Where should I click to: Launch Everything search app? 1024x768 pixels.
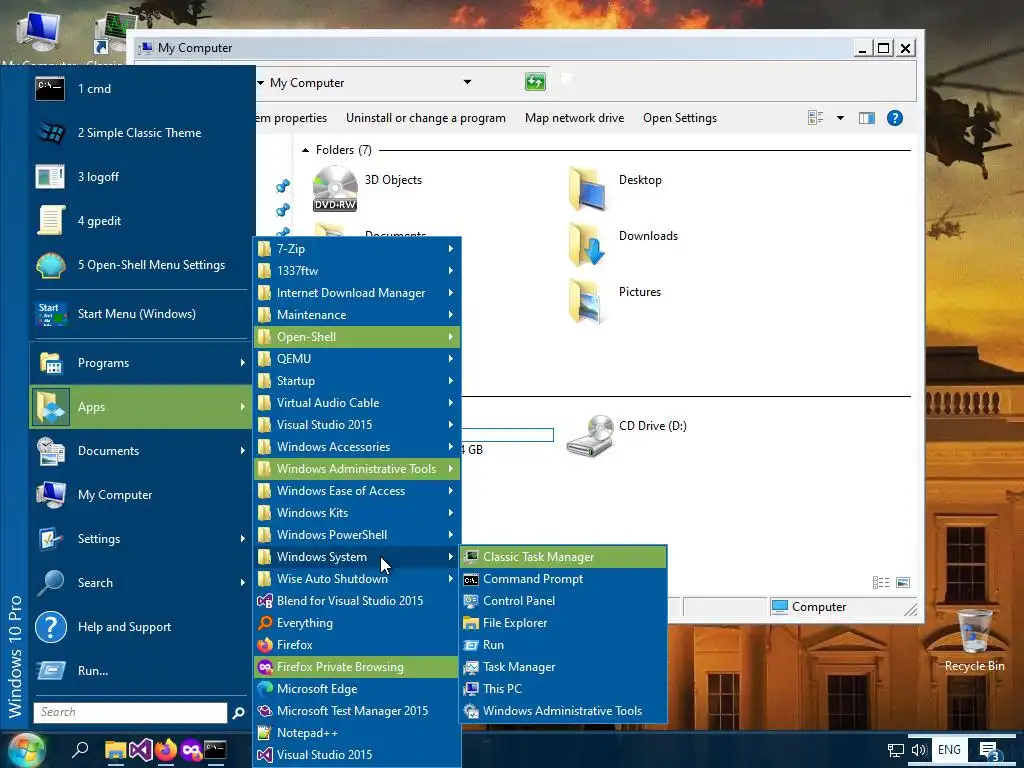pos(357,623)
